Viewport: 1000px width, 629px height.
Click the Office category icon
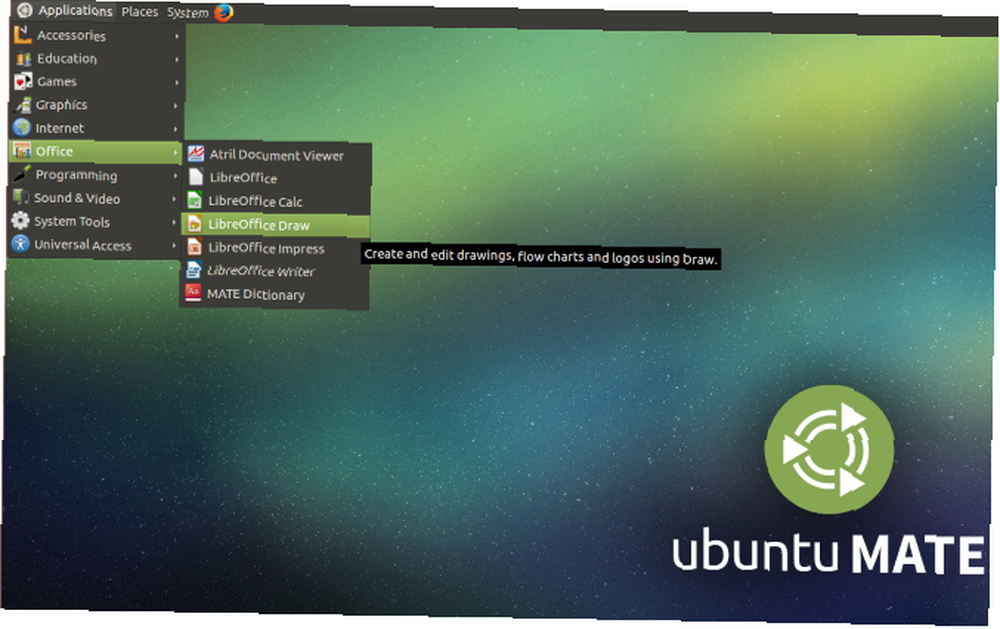point(22,151)
